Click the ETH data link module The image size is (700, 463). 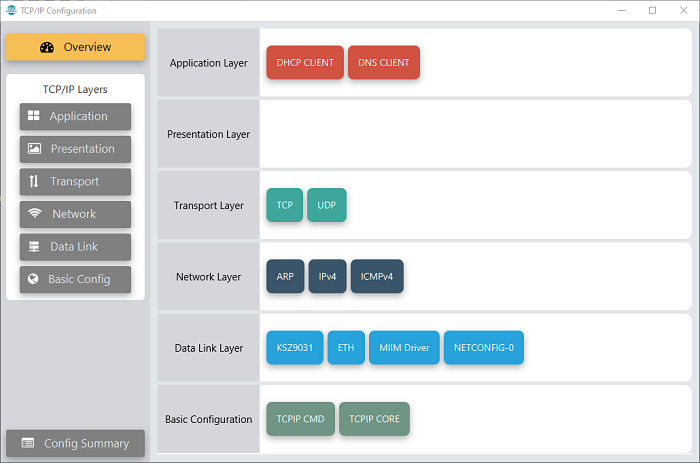(x=346, y=348)
